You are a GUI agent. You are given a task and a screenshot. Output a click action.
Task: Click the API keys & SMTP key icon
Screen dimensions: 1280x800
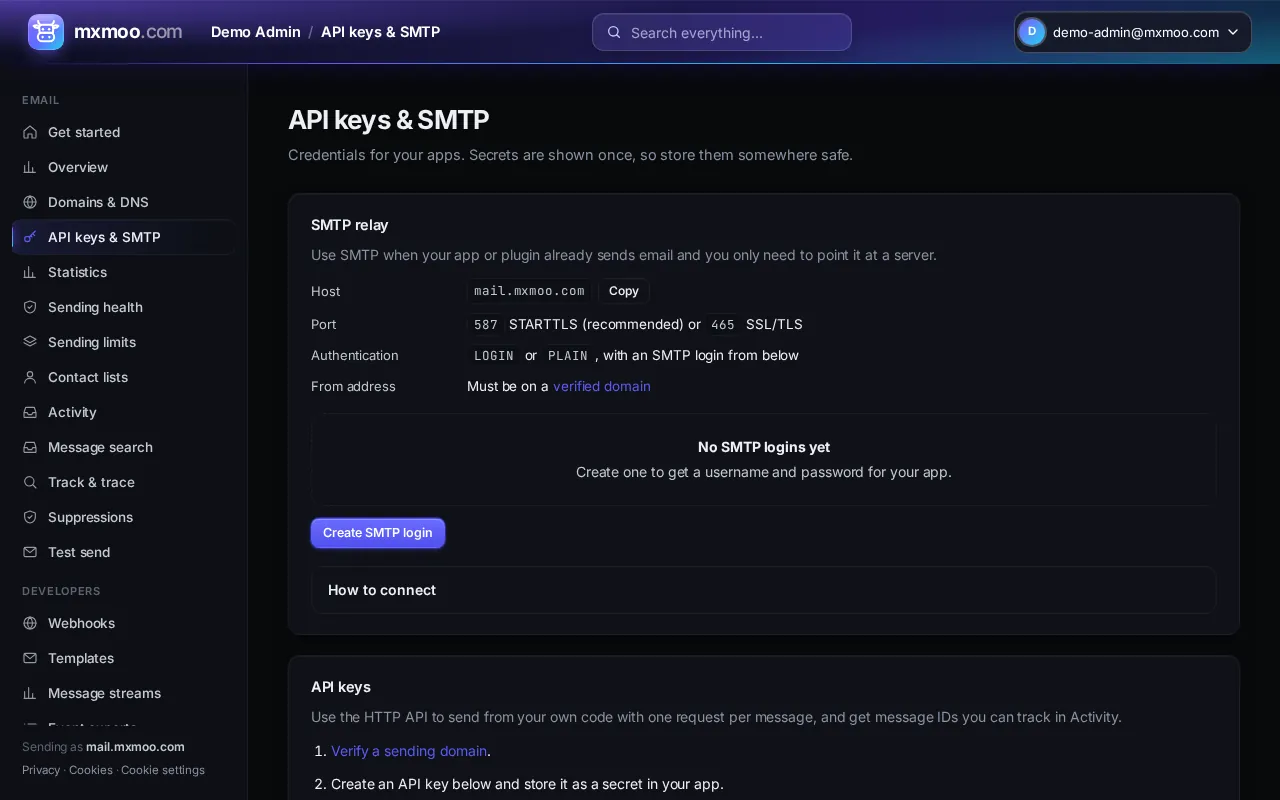coord(30,237)
